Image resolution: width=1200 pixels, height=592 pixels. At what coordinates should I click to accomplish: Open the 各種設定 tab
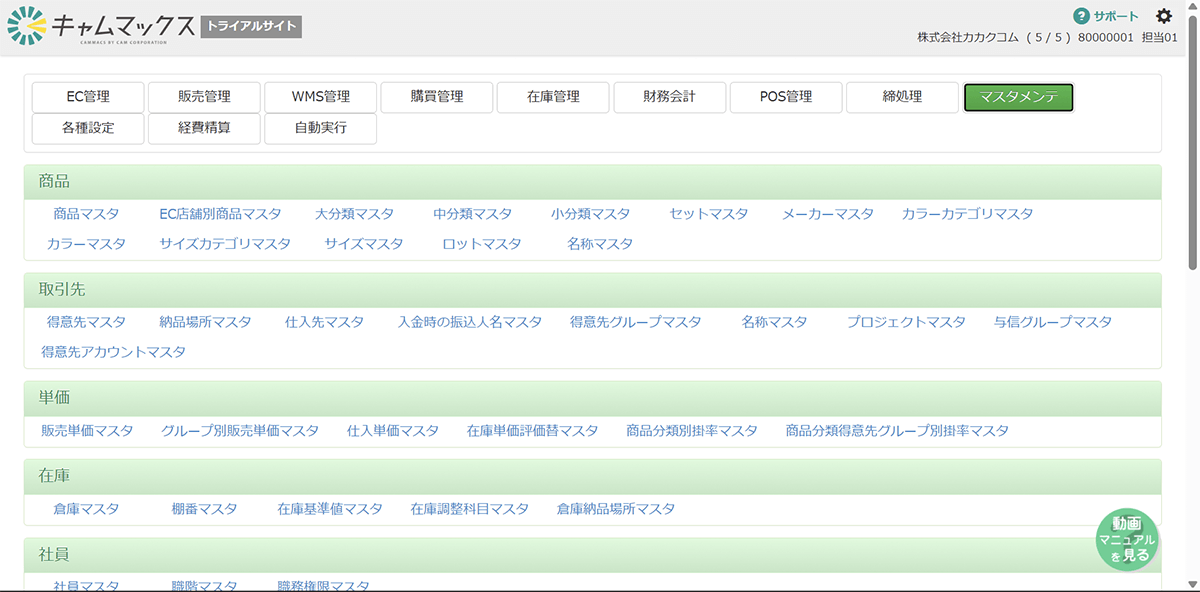(88, 128)
